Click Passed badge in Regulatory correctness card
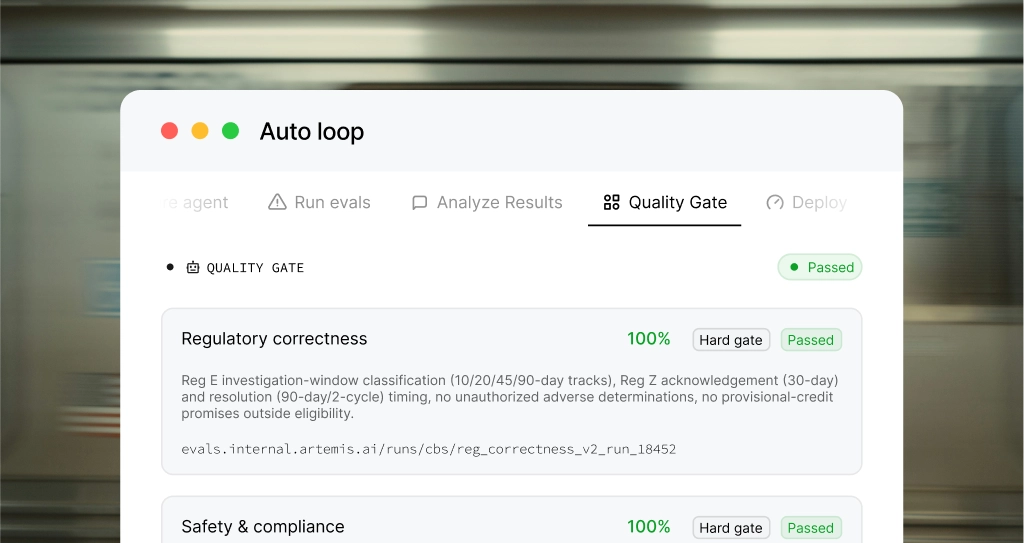The width and height of the screenshot is (1024, 543). pos(810,340)
